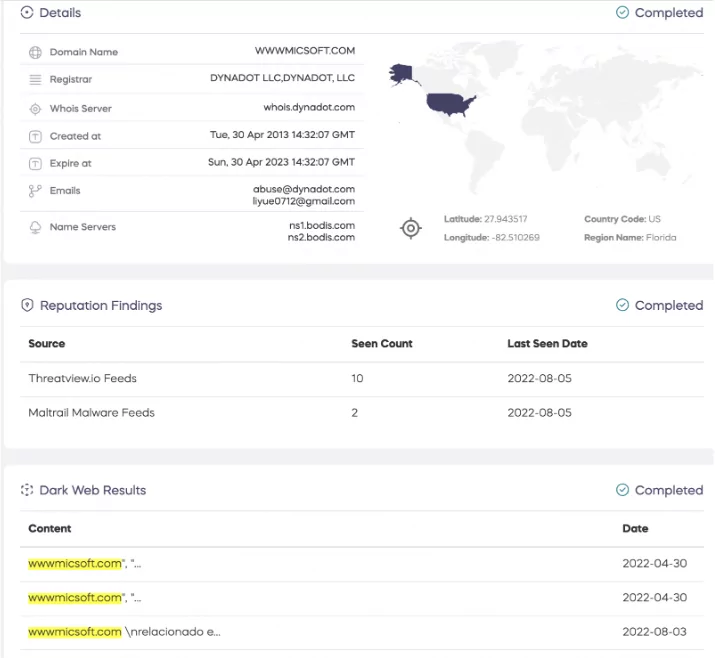Click seen count 2 for Maltrail
Image resolution: width=715 pixels, height=658 pixels.
[x=354, y=413]
